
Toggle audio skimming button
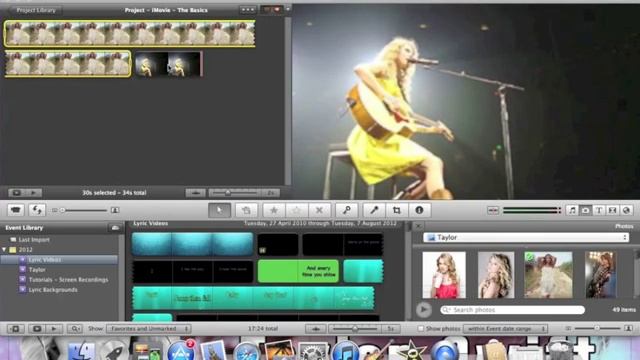[x=493, y=210]
